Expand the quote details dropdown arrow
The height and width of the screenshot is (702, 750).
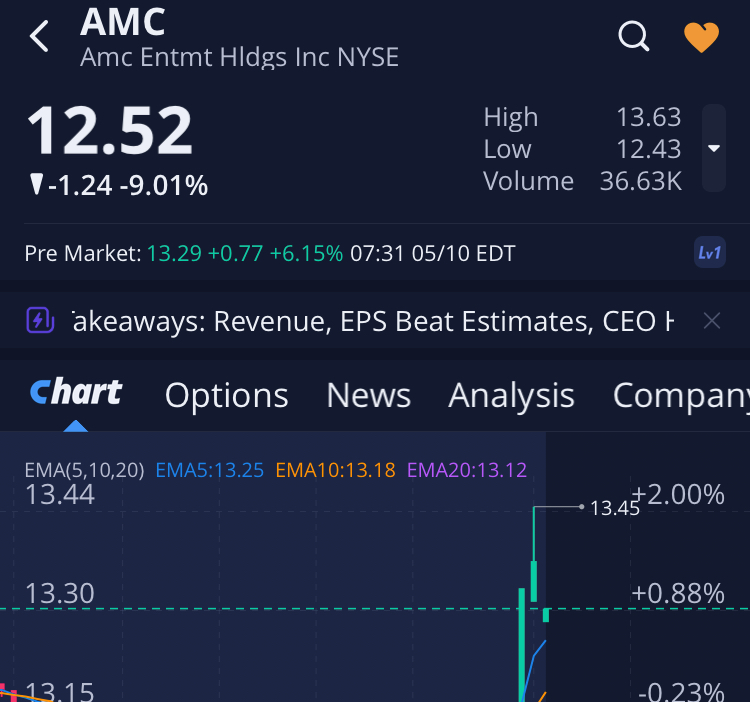click(714, 148)
